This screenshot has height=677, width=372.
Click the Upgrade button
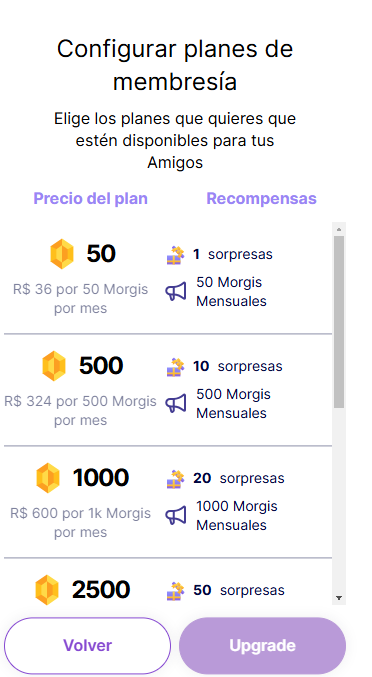click(x=262, y=645)
